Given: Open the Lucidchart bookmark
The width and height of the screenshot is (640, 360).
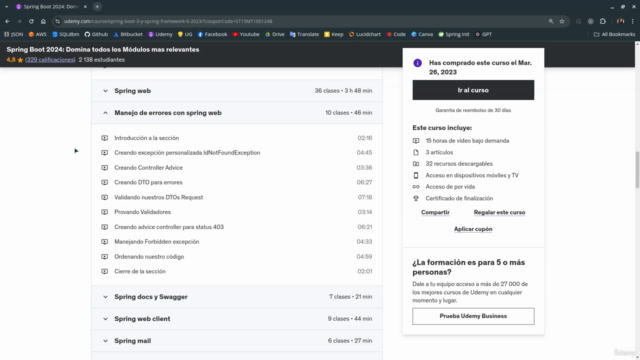Looking at the screenshot, I should coord(365,34).
